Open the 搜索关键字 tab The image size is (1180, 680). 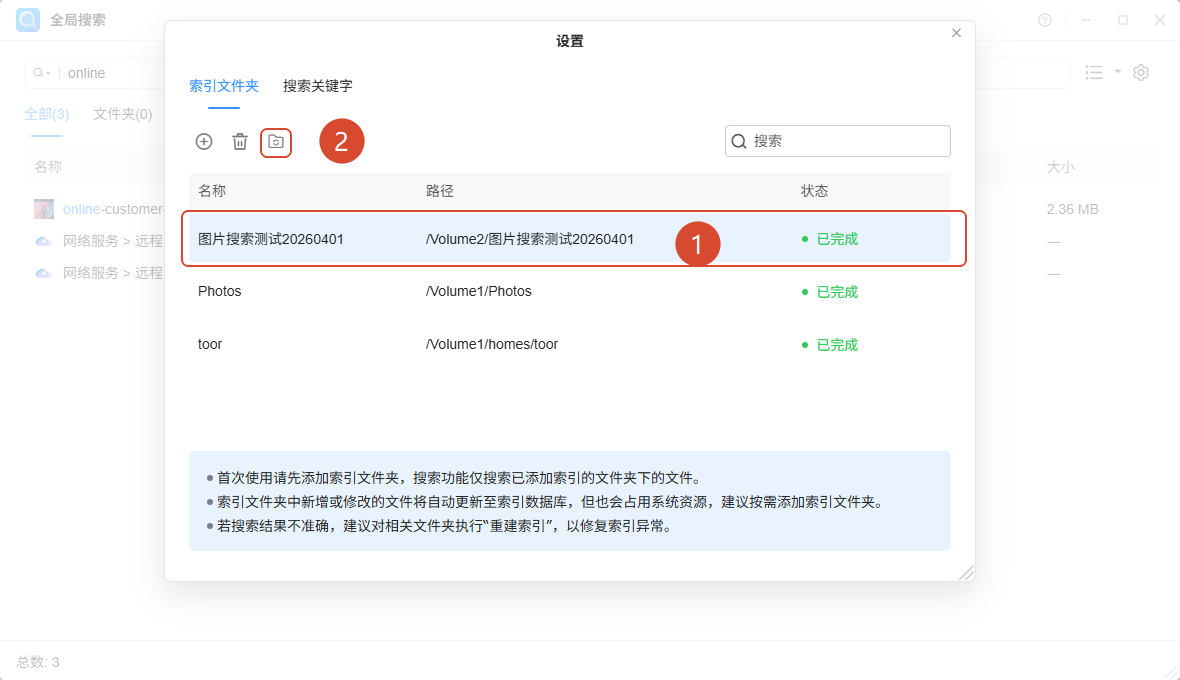318,86
